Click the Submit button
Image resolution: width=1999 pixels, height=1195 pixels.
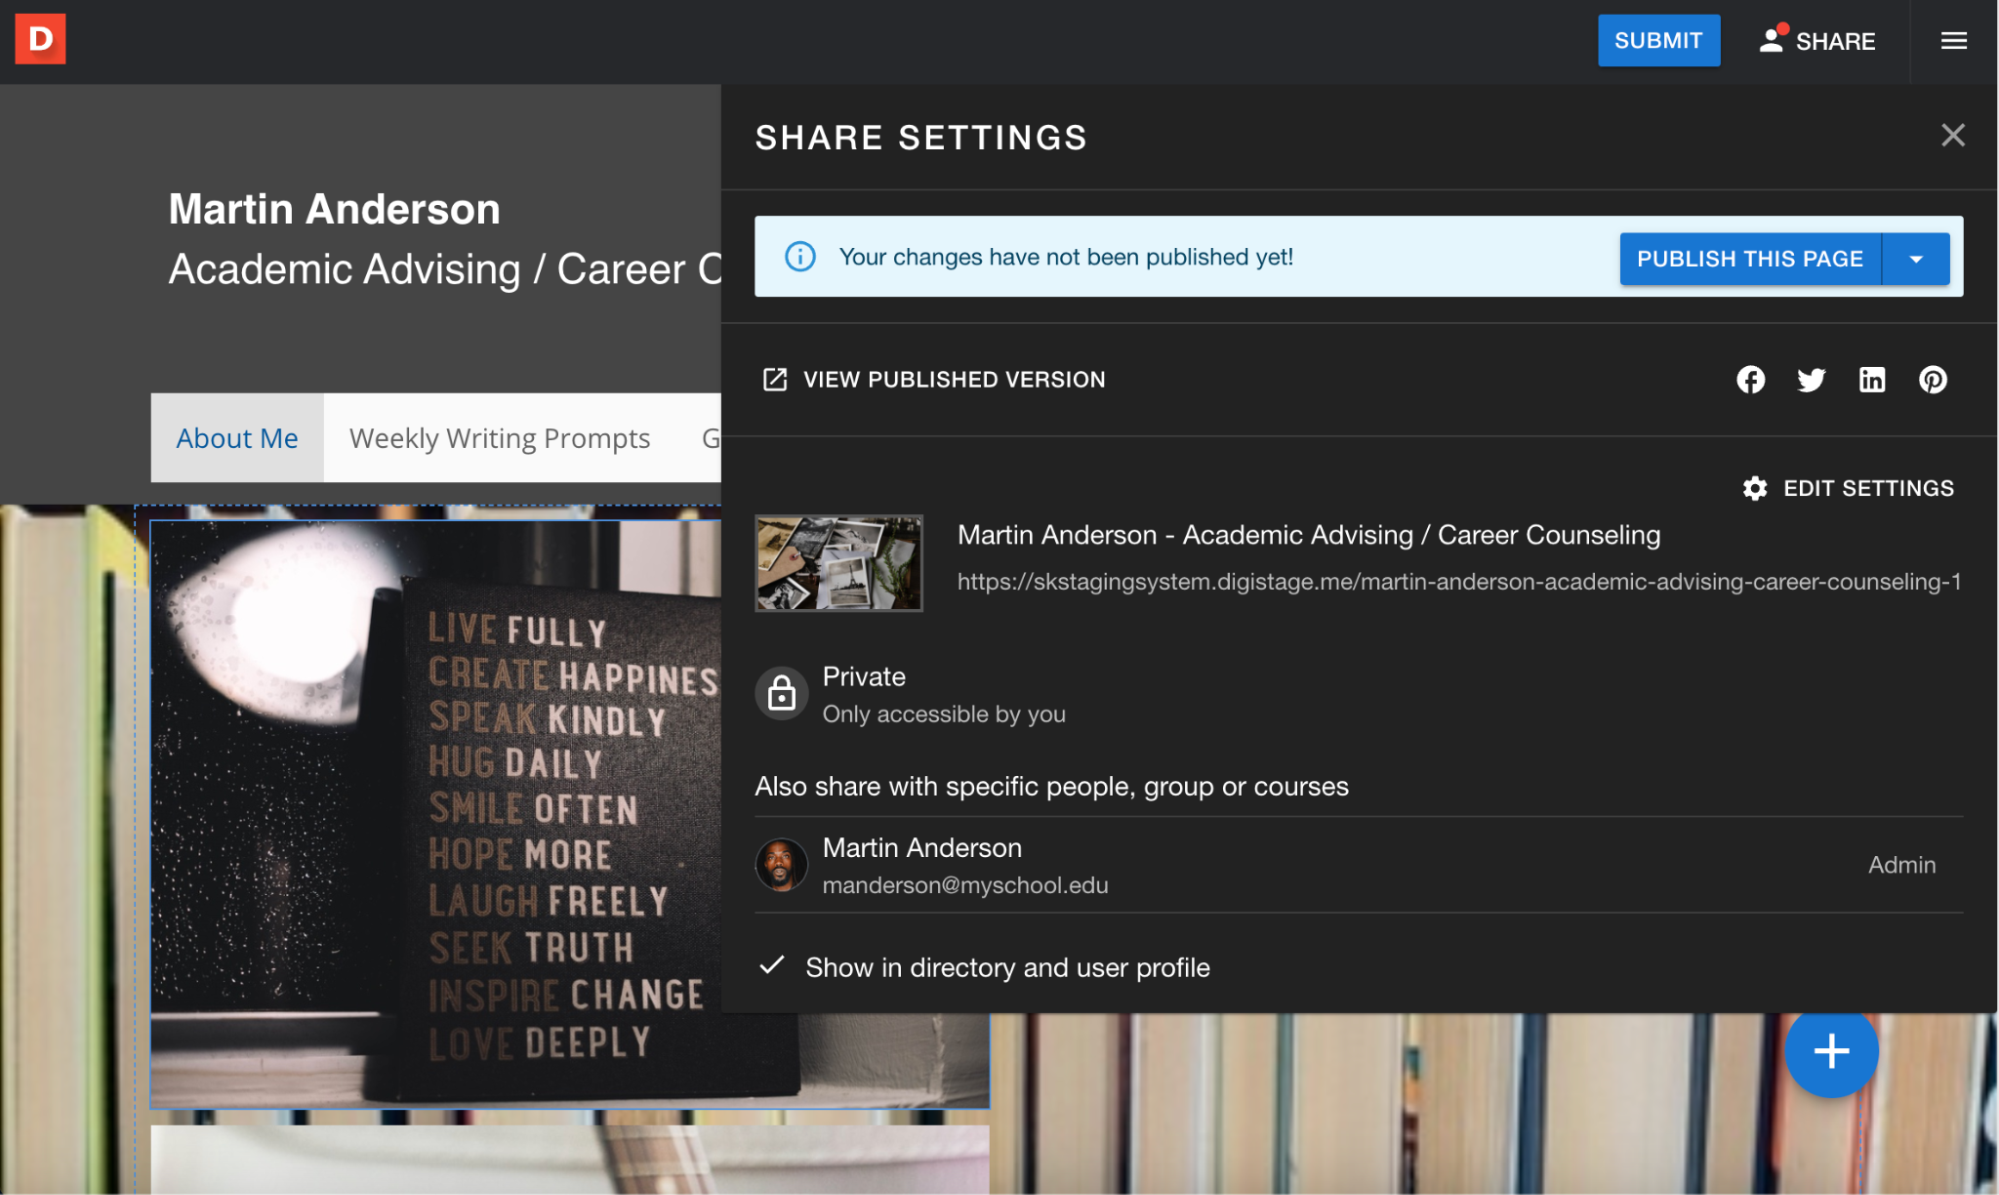[1658, 41]
